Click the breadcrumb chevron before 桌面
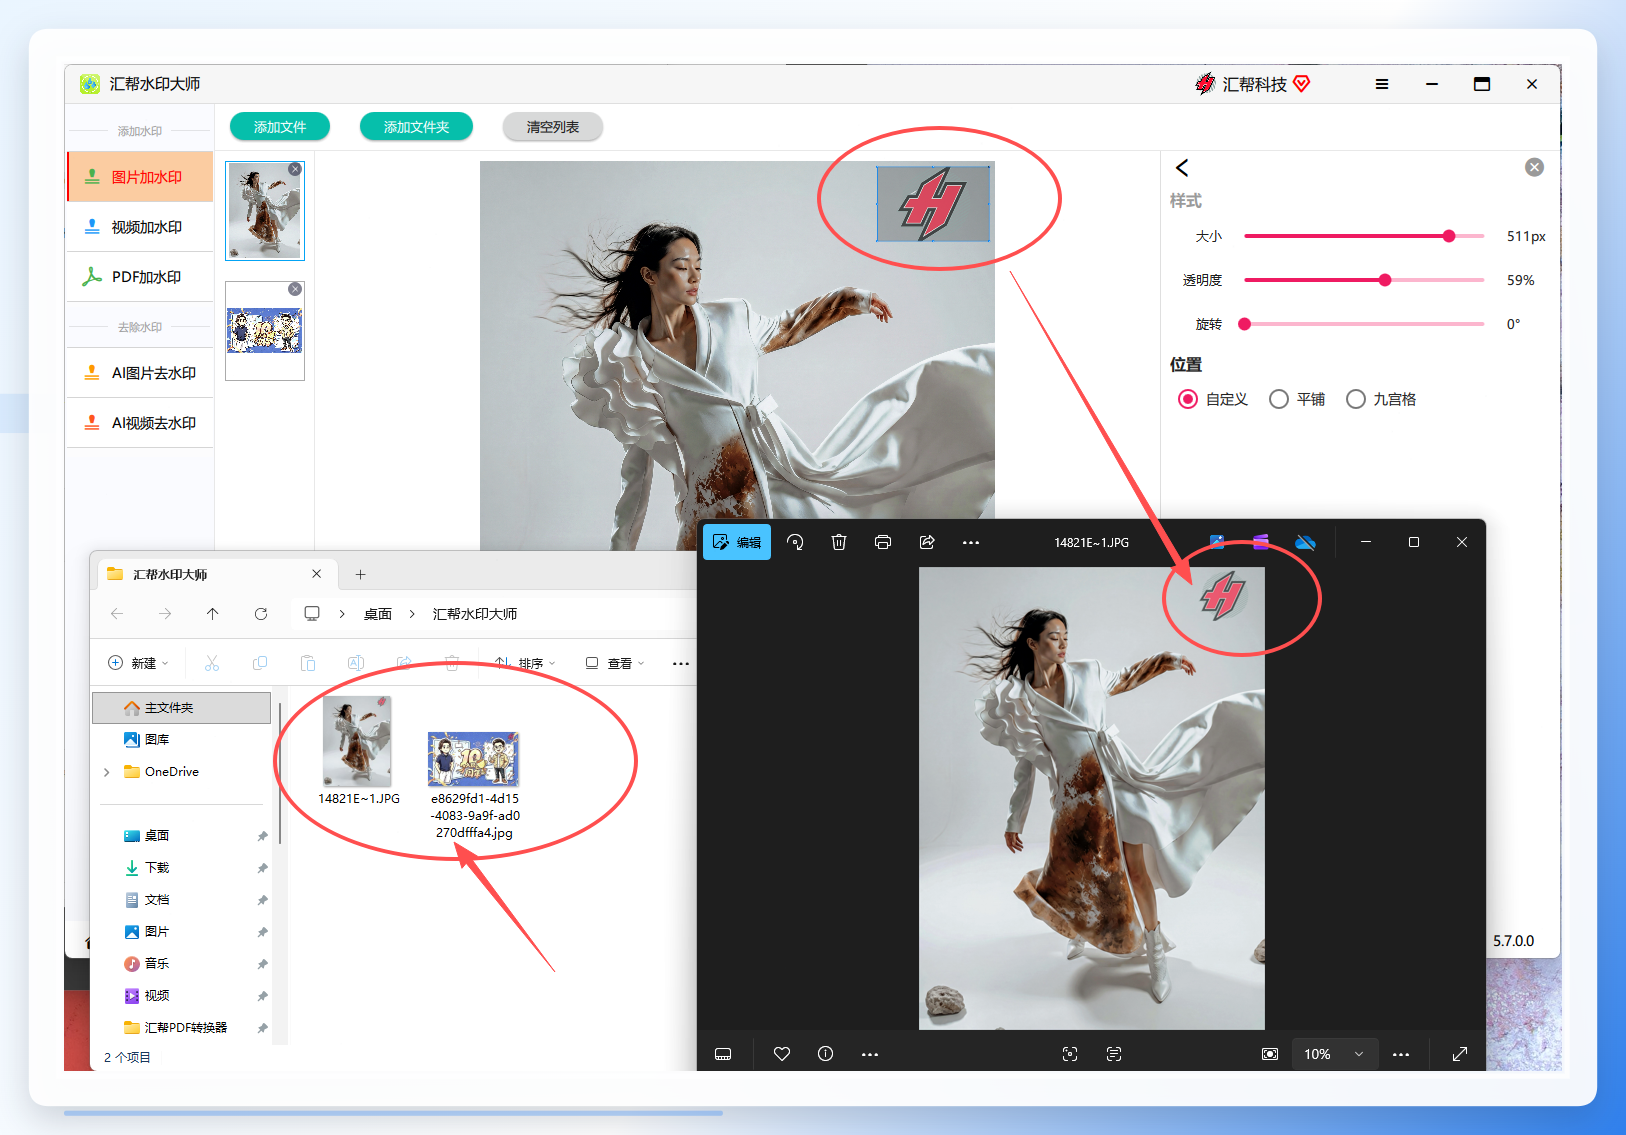1626x1135 pixels. (342, 614)
